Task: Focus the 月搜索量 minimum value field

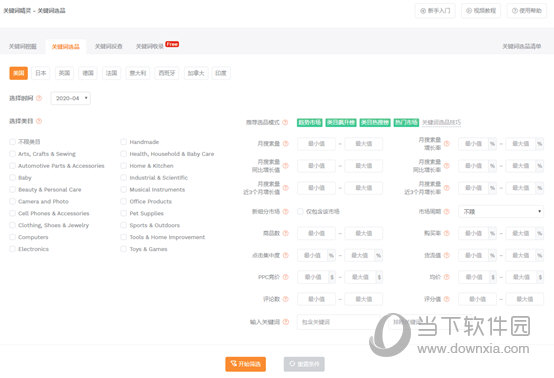Action: point(316,144)
